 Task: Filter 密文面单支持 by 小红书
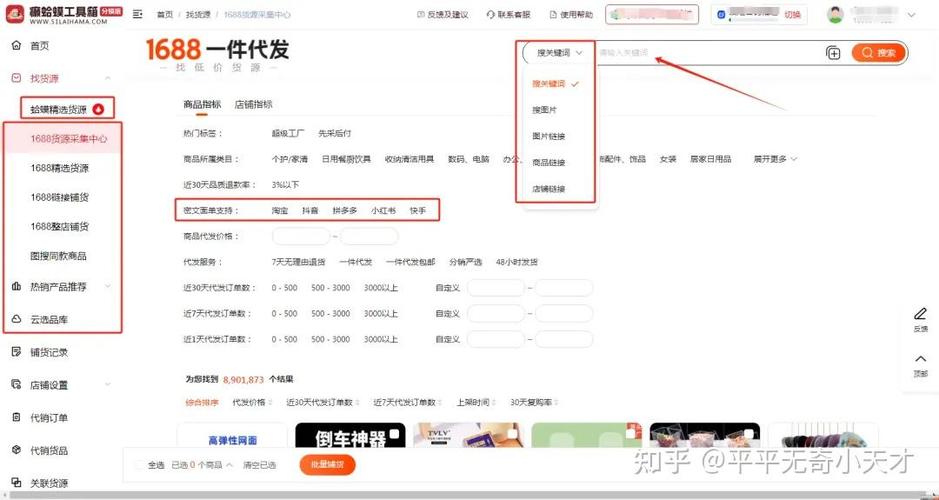(383, 211)
